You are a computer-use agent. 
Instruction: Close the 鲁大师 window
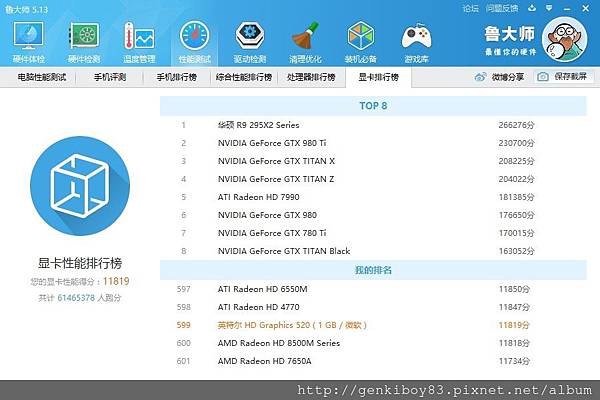(585, 8)
